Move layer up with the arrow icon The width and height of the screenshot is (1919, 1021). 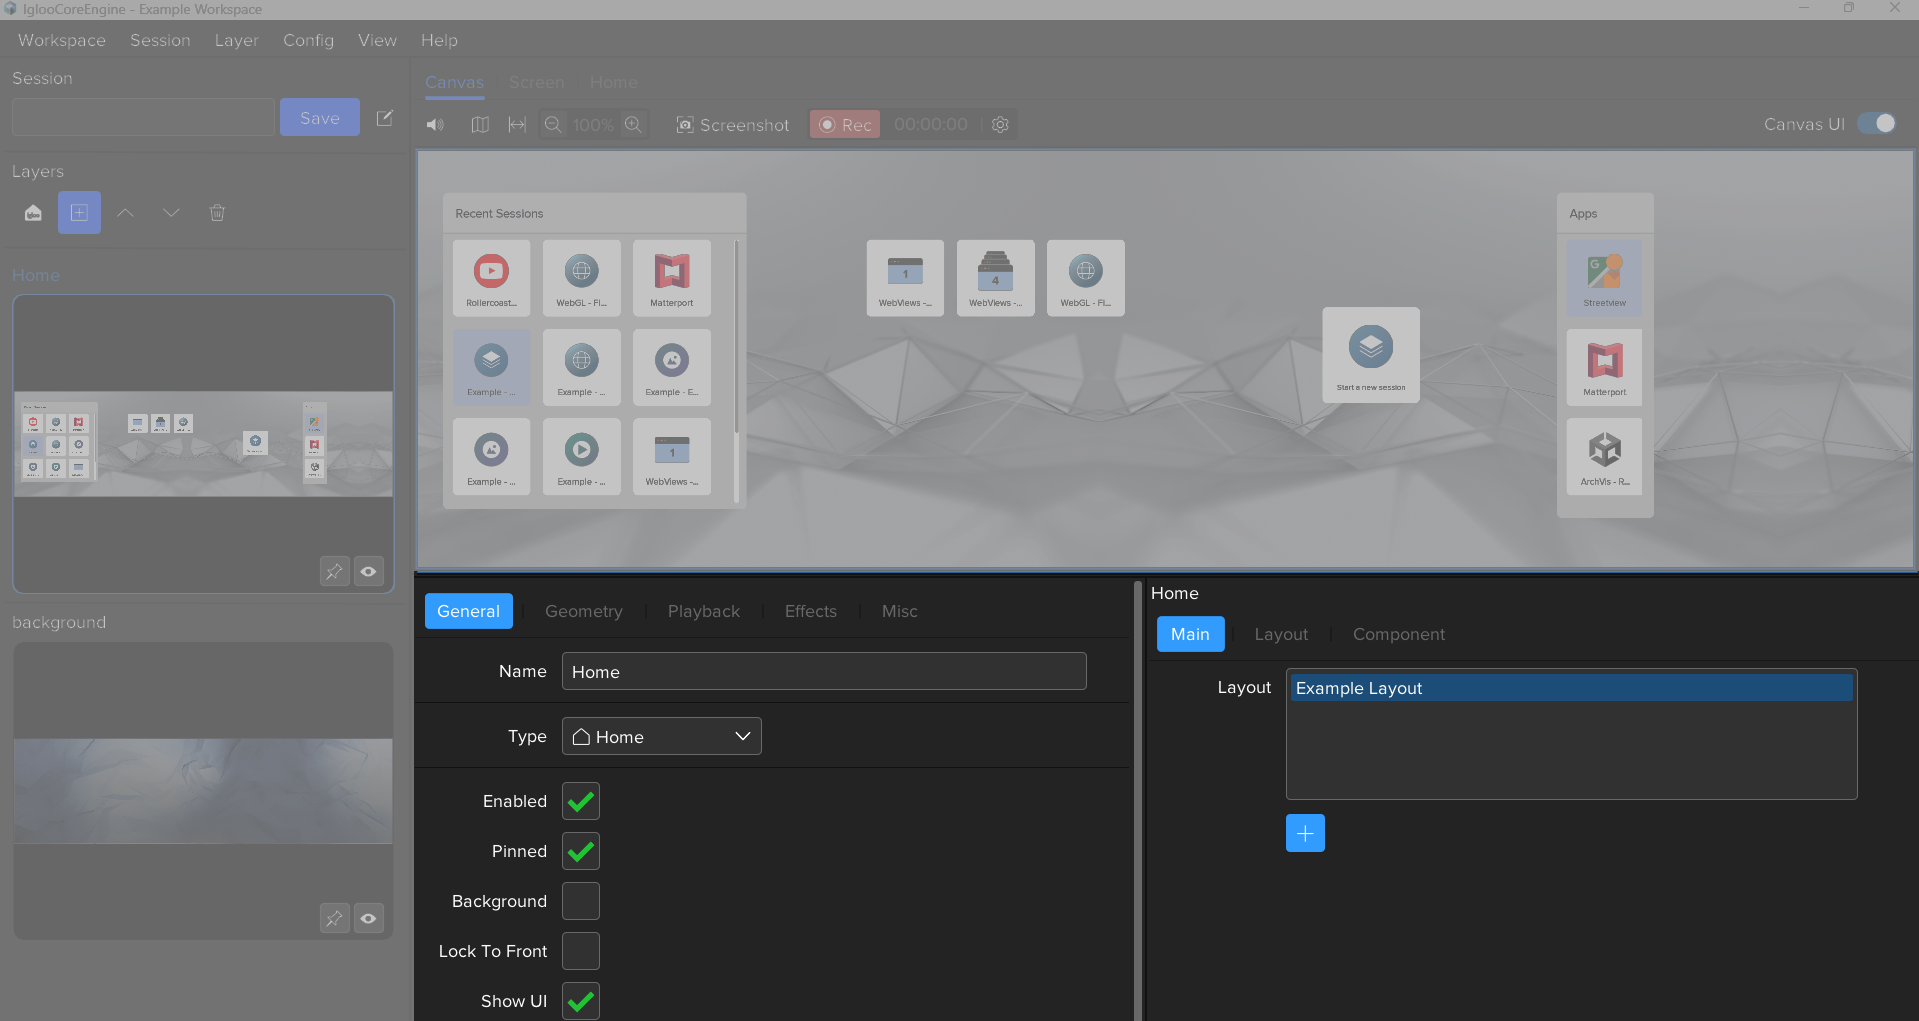(x=125, y=213)
